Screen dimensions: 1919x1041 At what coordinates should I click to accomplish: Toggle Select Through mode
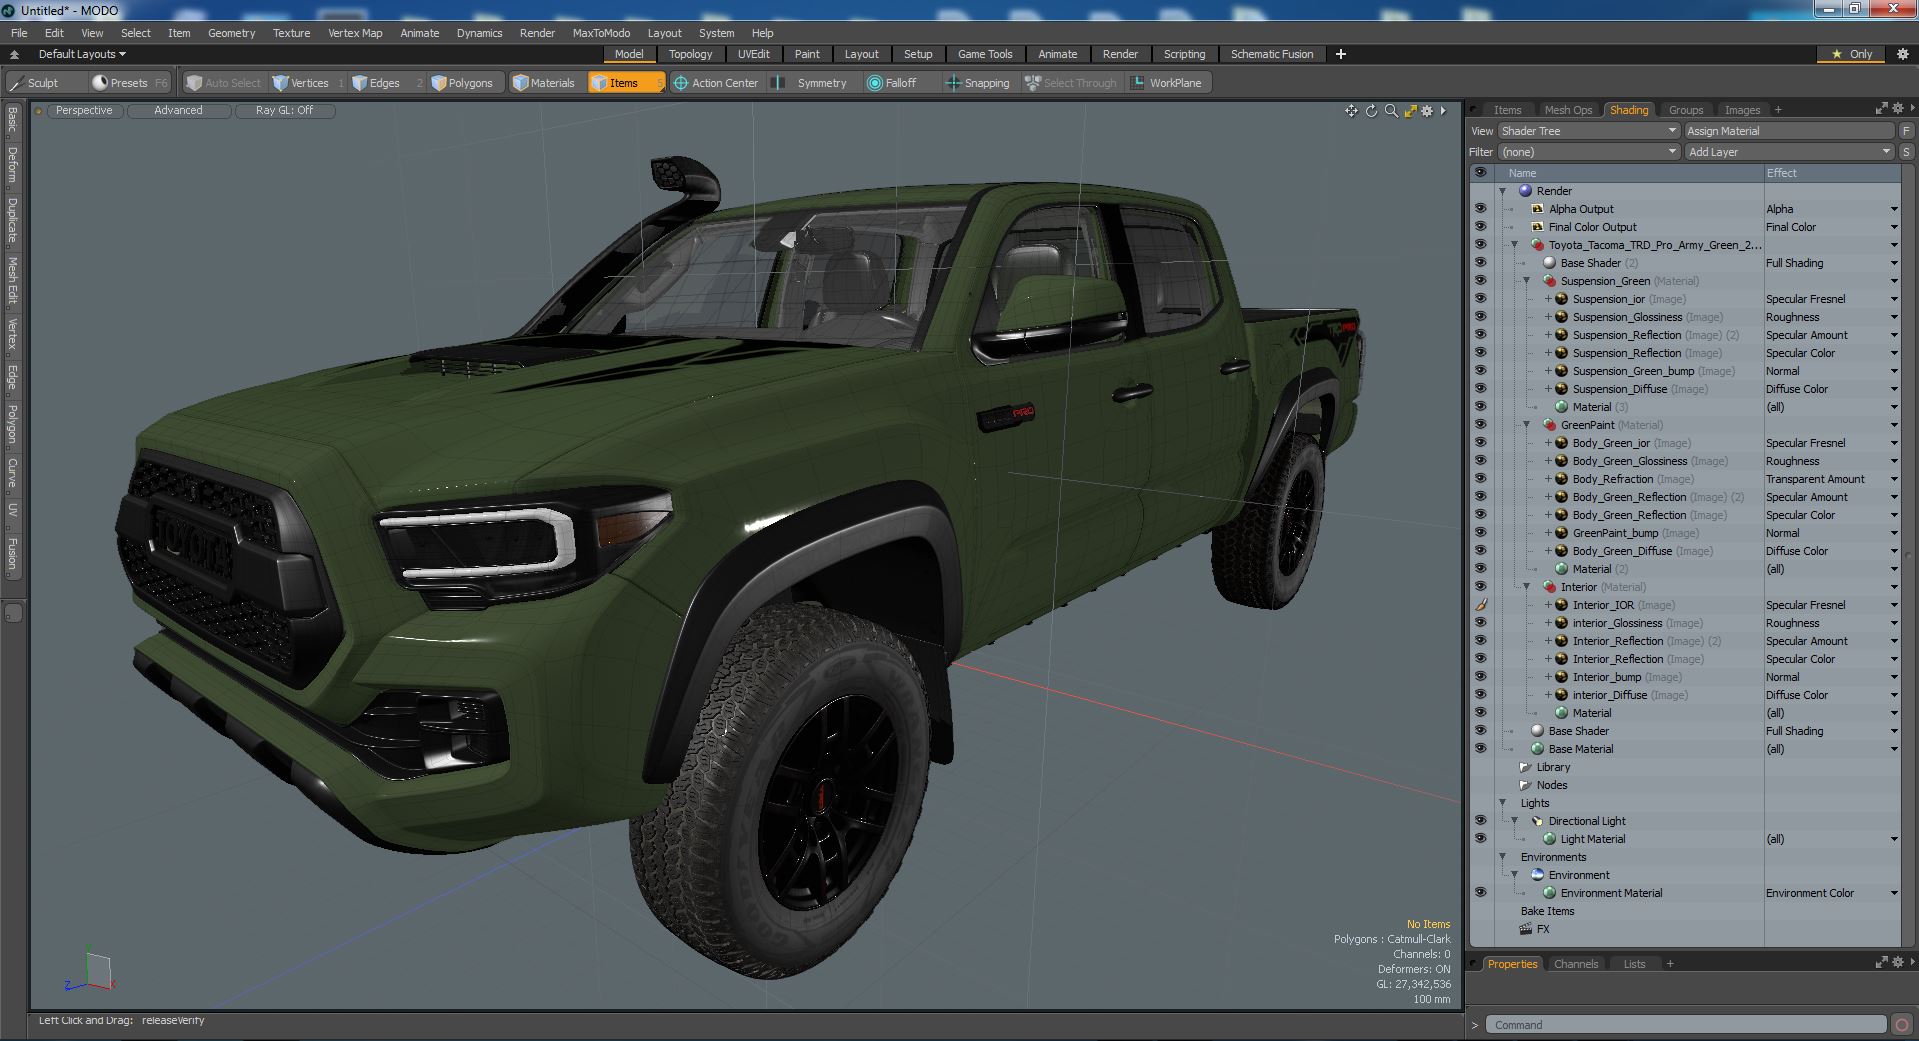pos(1071,83)
